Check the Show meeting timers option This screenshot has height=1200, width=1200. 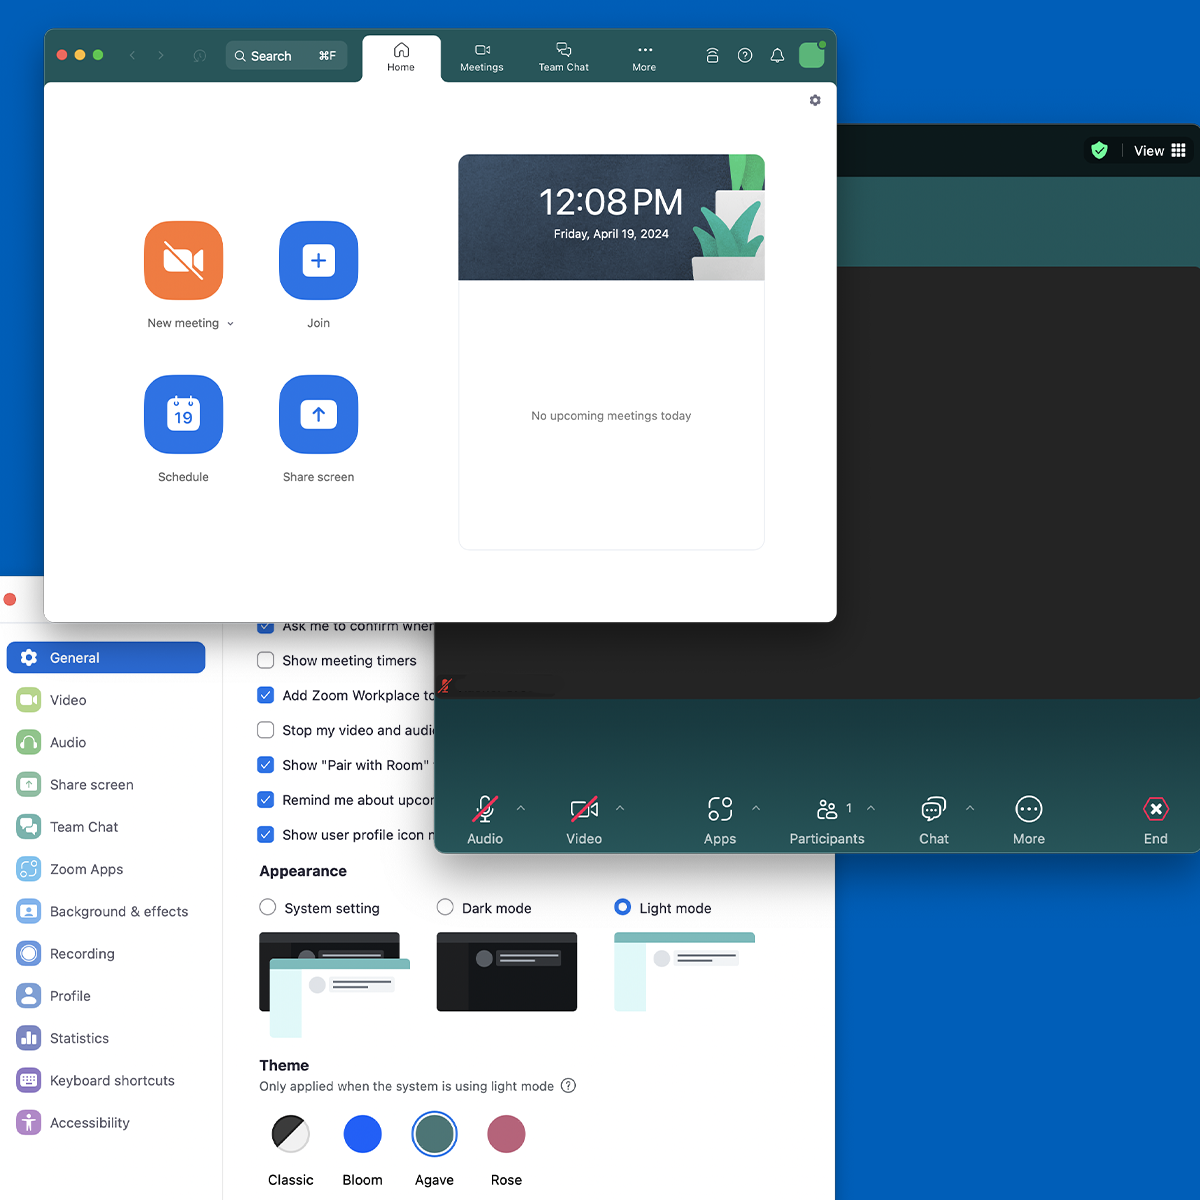[265, 660]
